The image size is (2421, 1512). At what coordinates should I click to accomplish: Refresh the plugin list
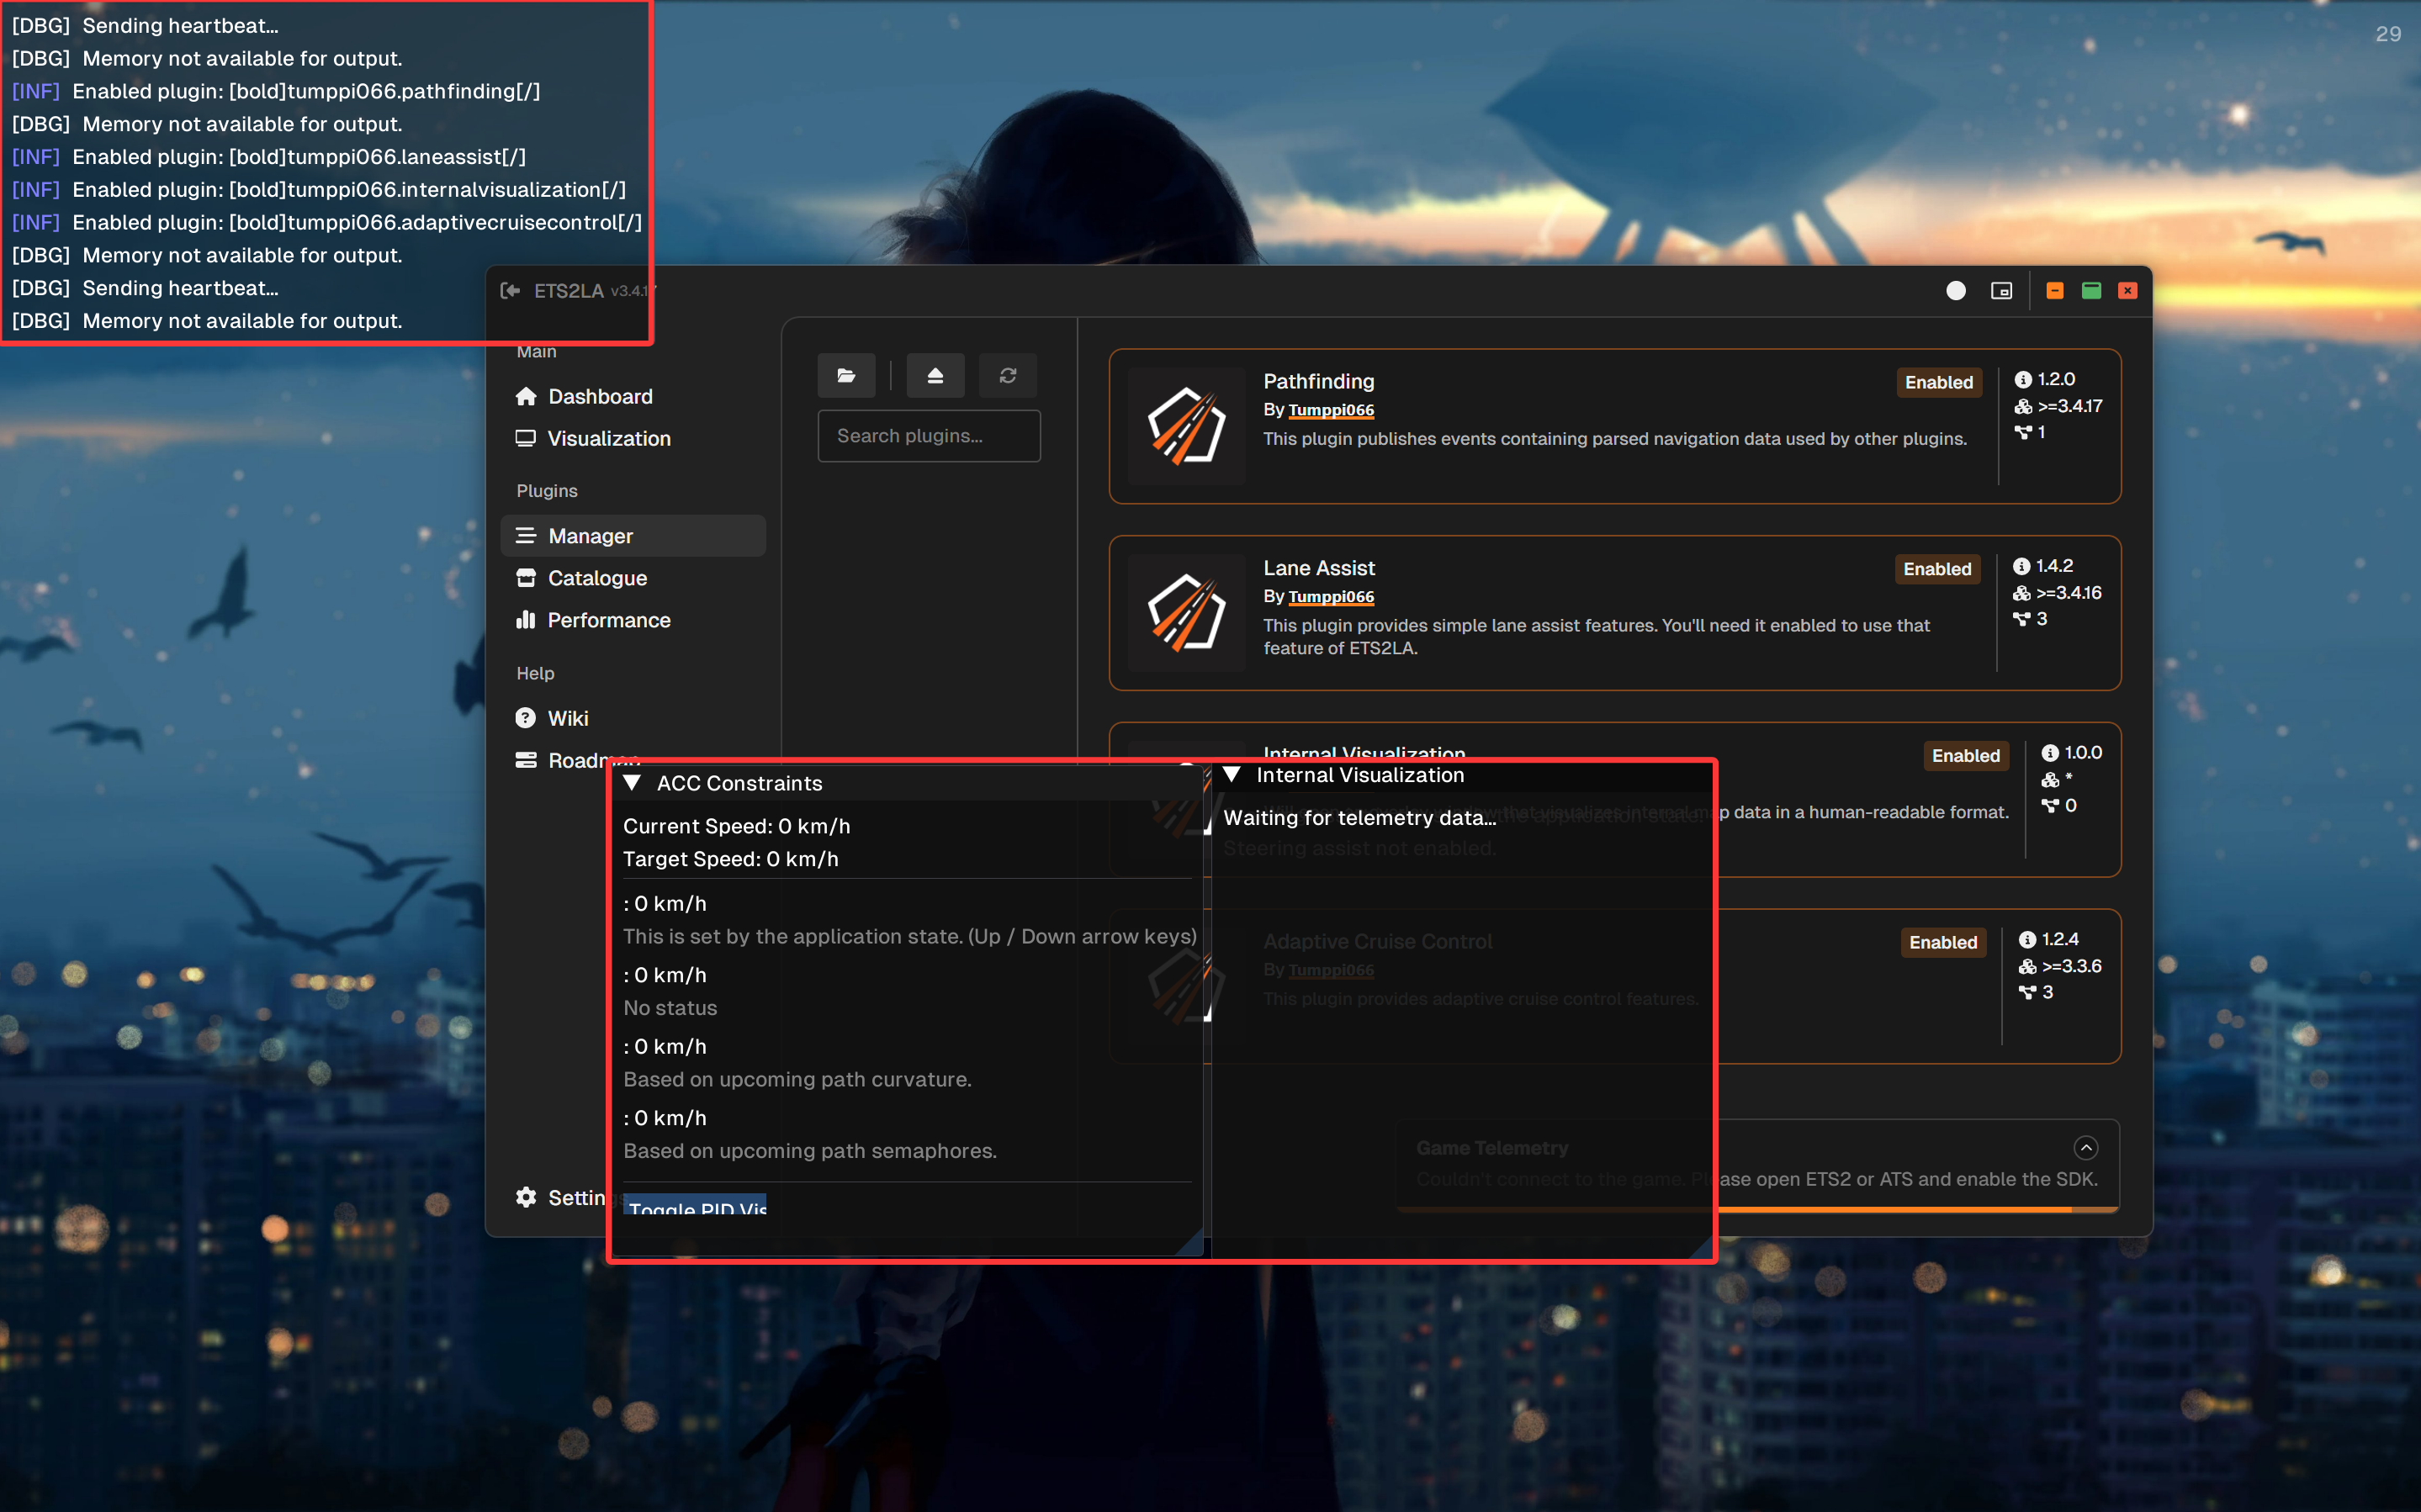[x=1007, y=375]
